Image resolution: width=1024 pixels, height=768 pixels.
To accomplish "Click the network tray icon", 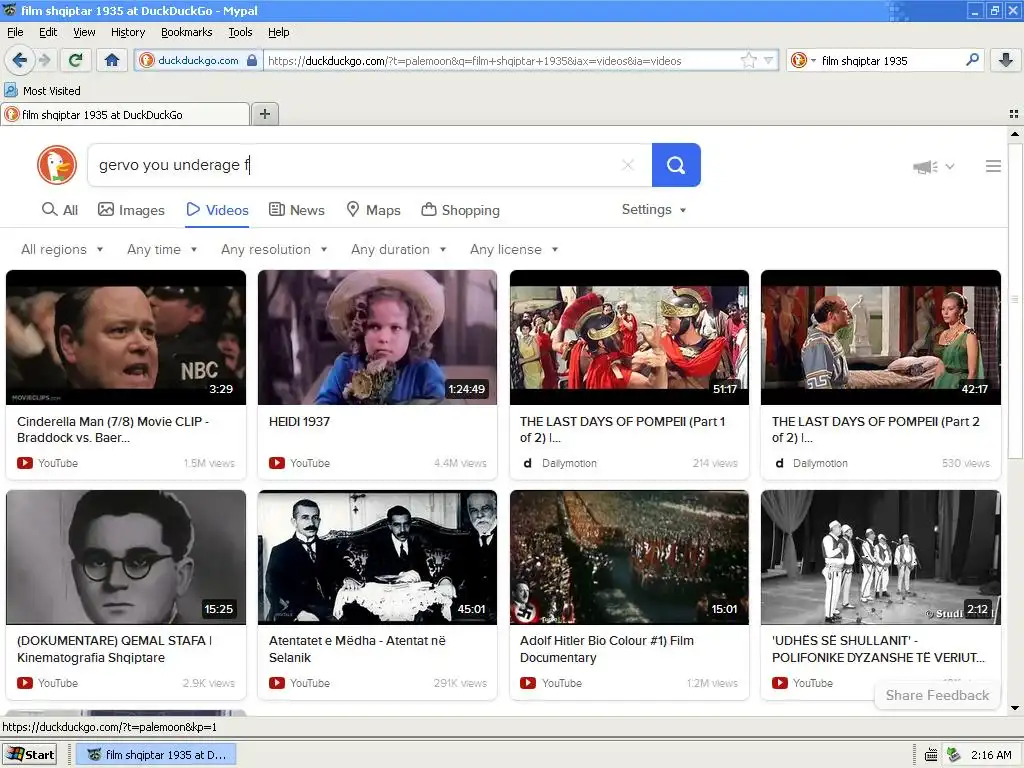I will click(954, 755).
